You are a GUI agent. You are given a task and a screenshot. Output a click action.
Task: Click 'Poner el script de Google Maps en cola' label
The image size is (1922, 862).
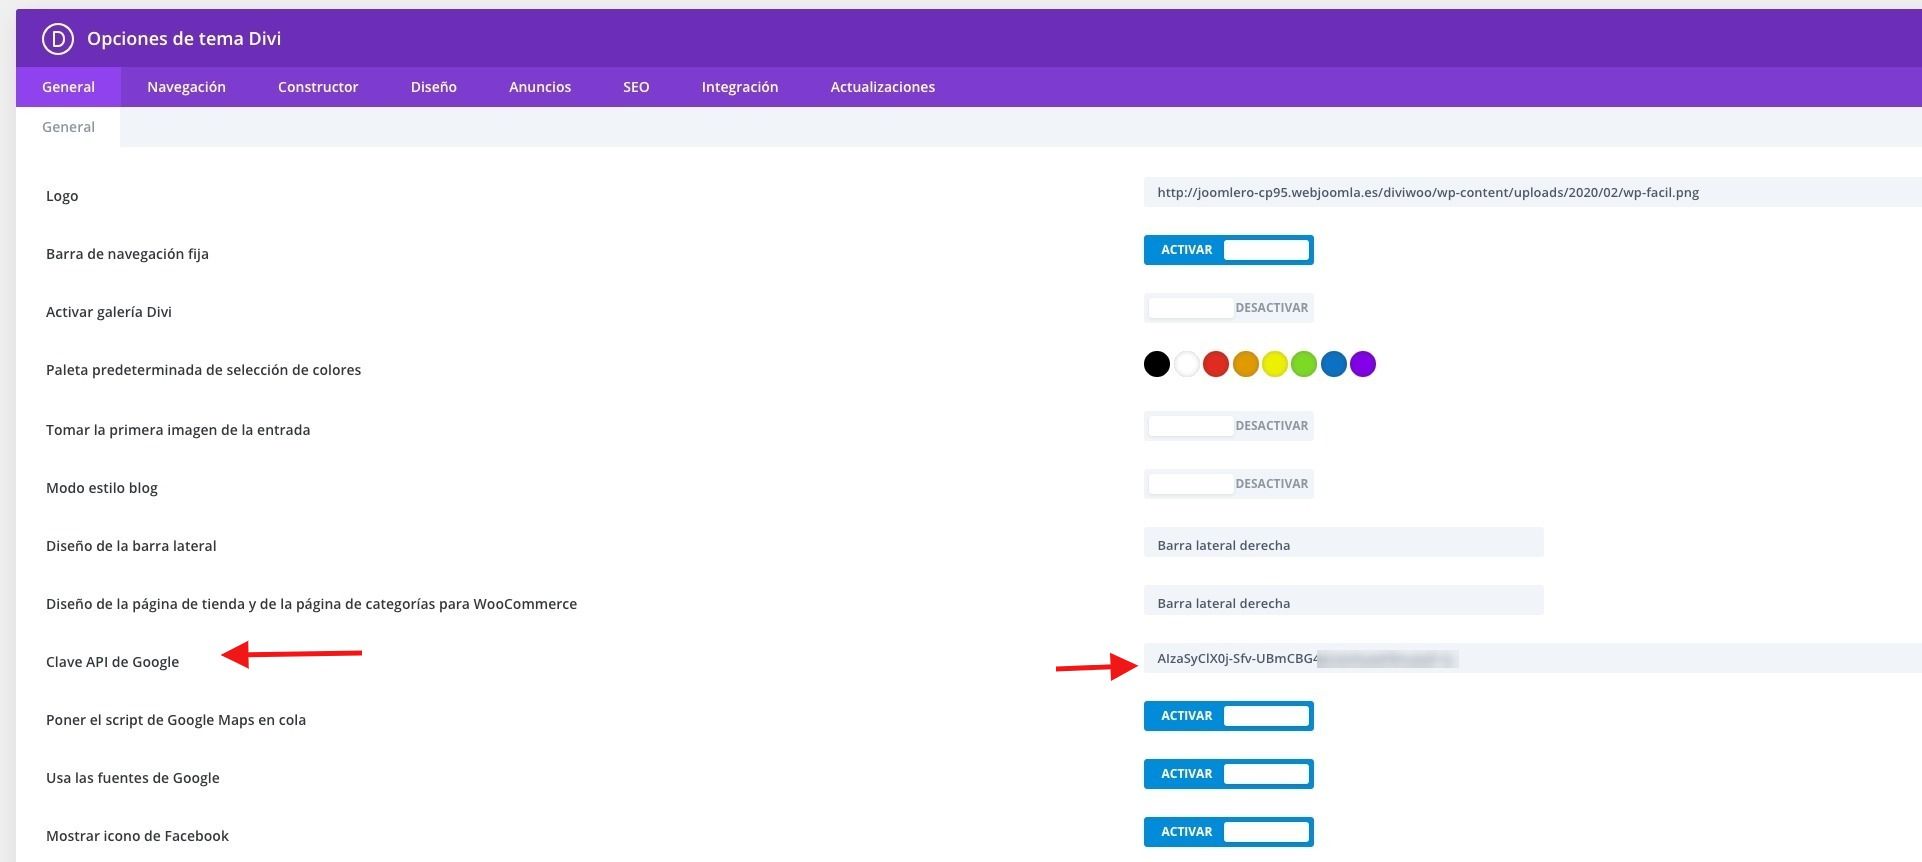pos(176,720)
